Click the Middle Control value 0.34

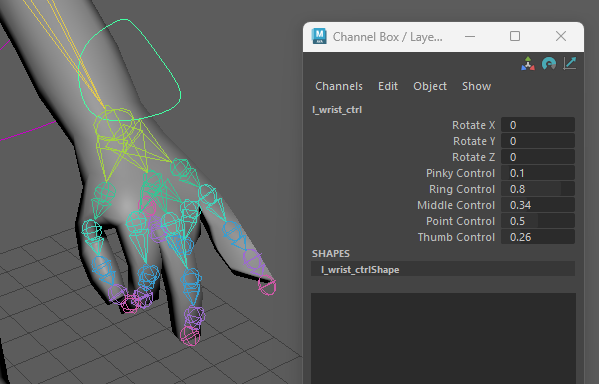click(538, 206)
